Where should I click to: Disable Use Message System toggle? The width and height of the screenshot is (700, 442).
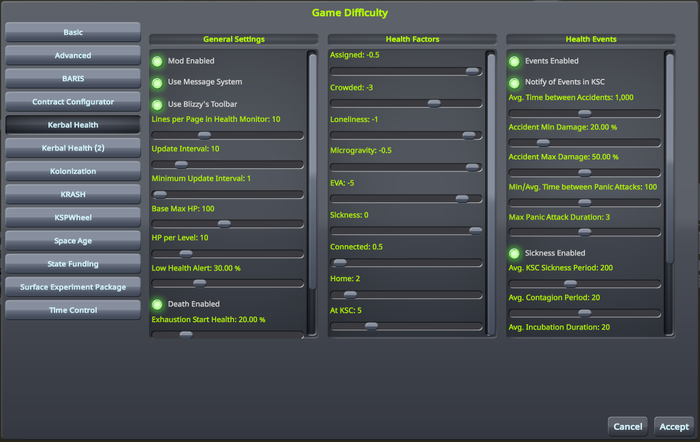(157, 82)
